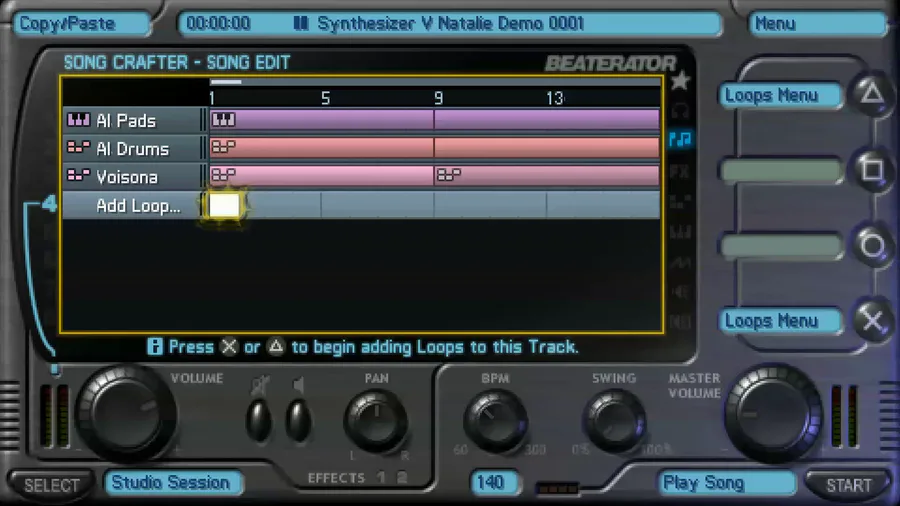
Task: Open Loops Menu next to cross
Action: (x=781, y=321)
